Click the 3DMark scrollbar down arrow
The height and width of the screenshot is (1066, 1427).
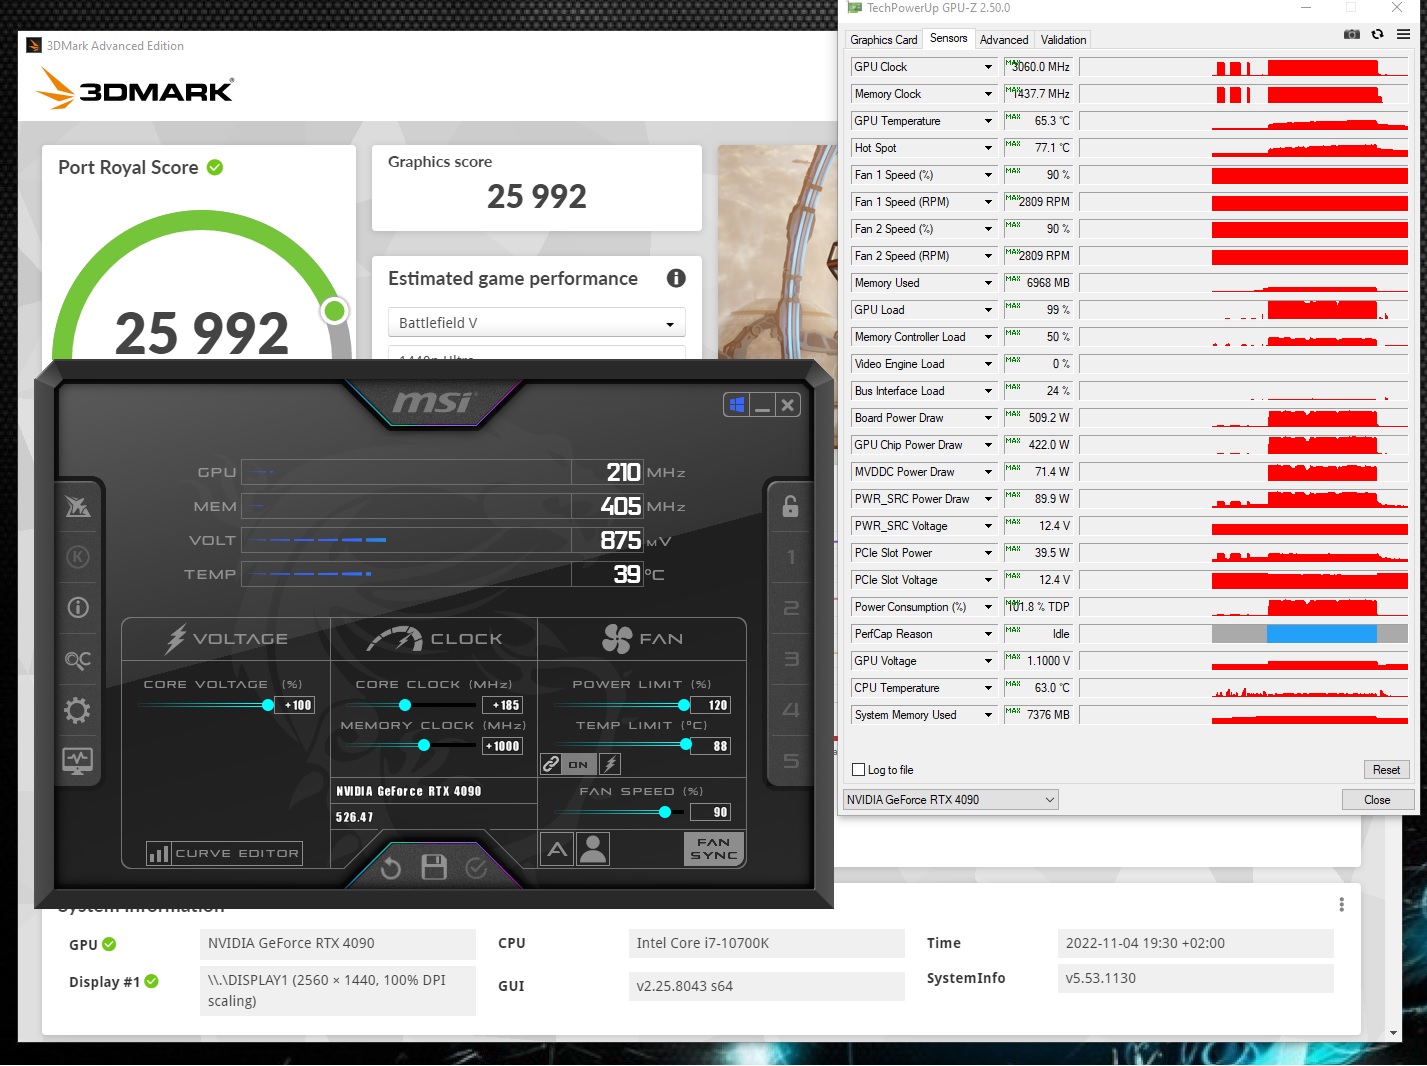click(x=1393, y=1033)
